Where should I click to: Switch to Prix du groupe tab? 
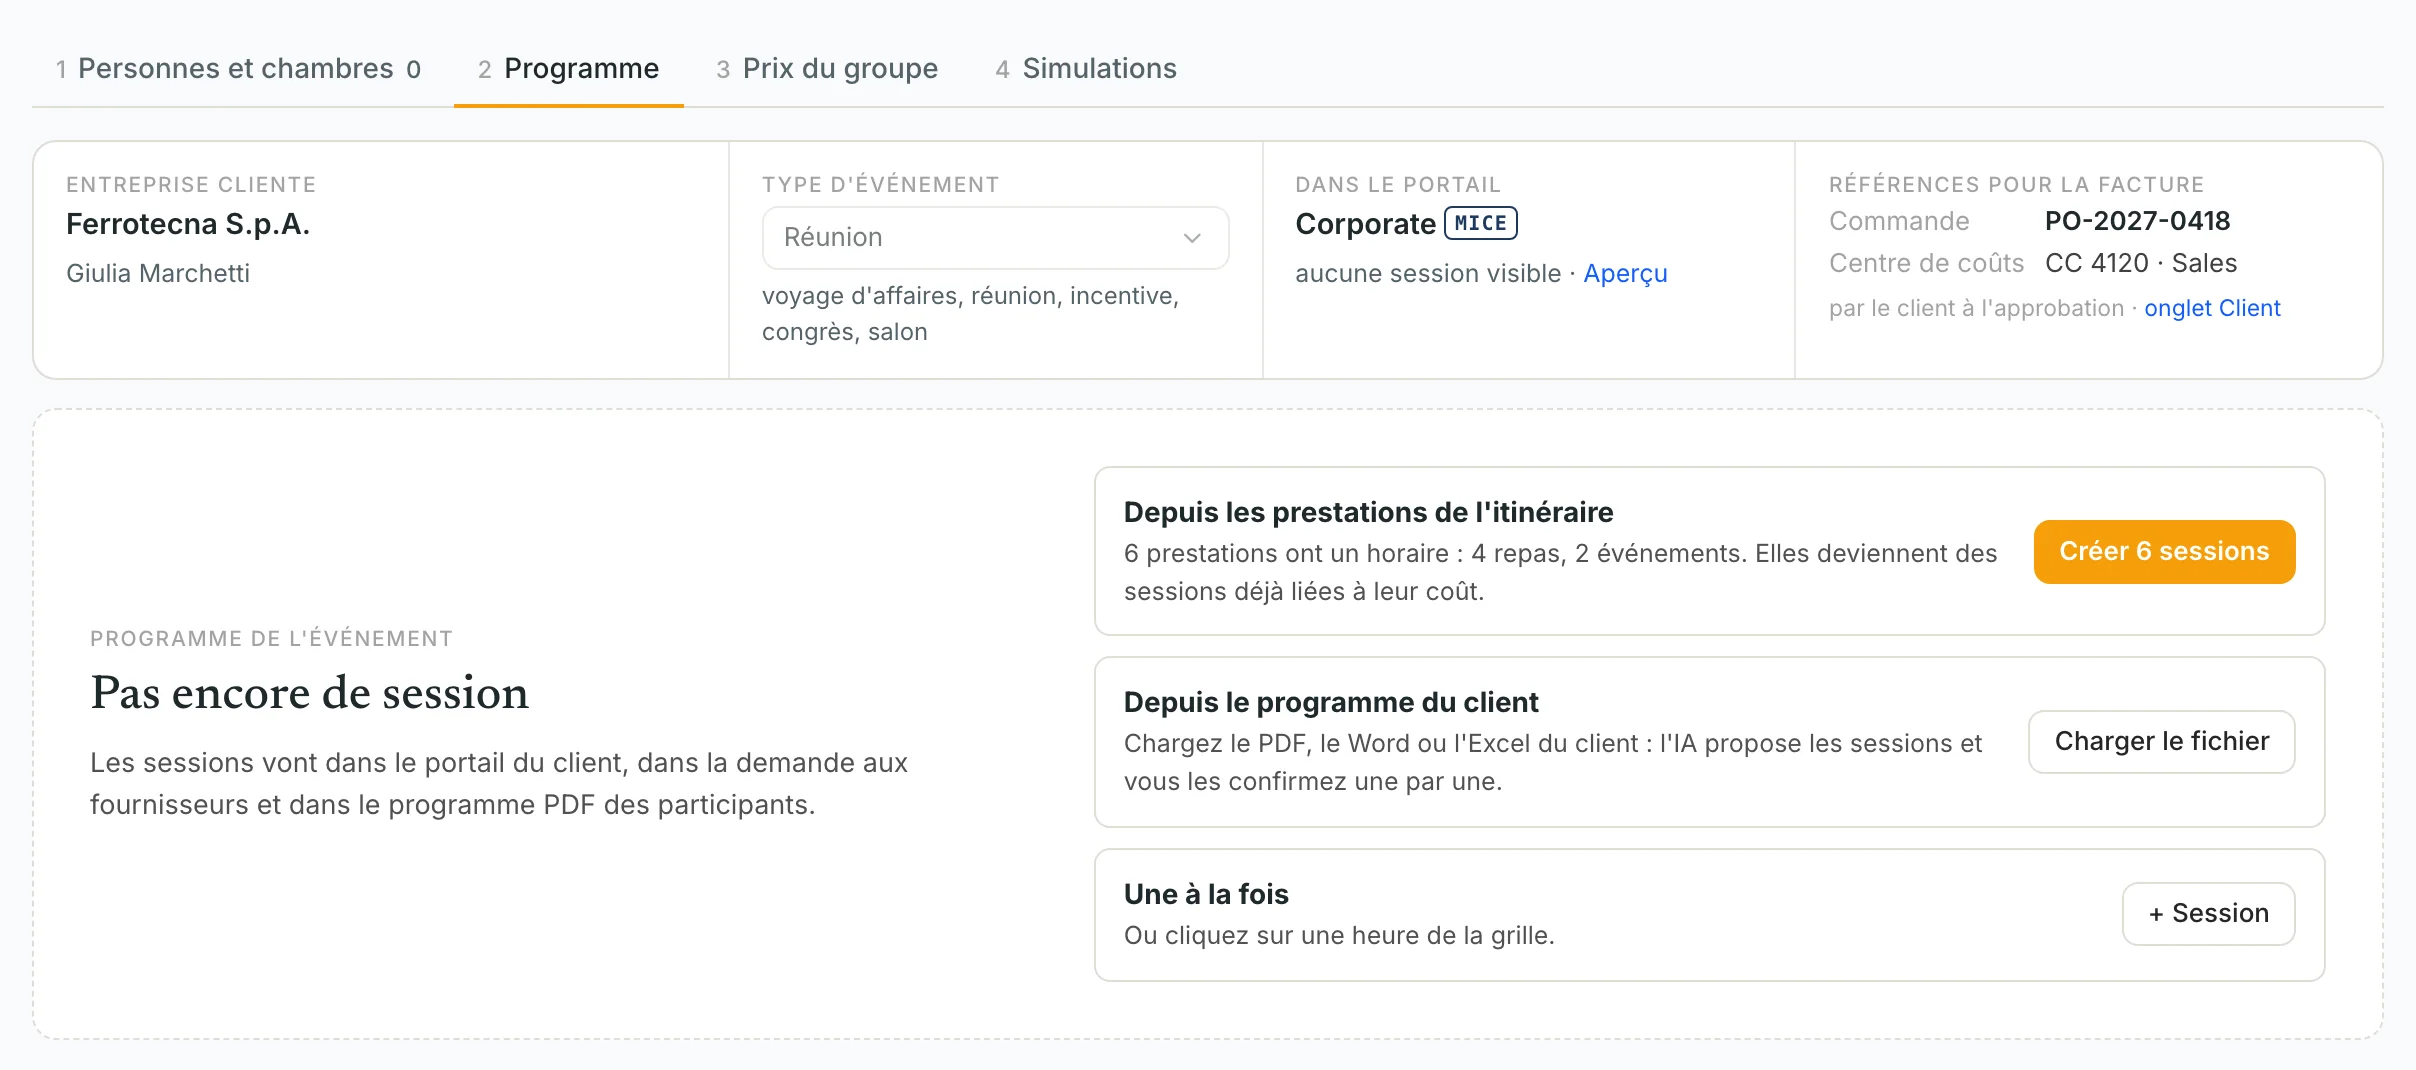(827, 68)
